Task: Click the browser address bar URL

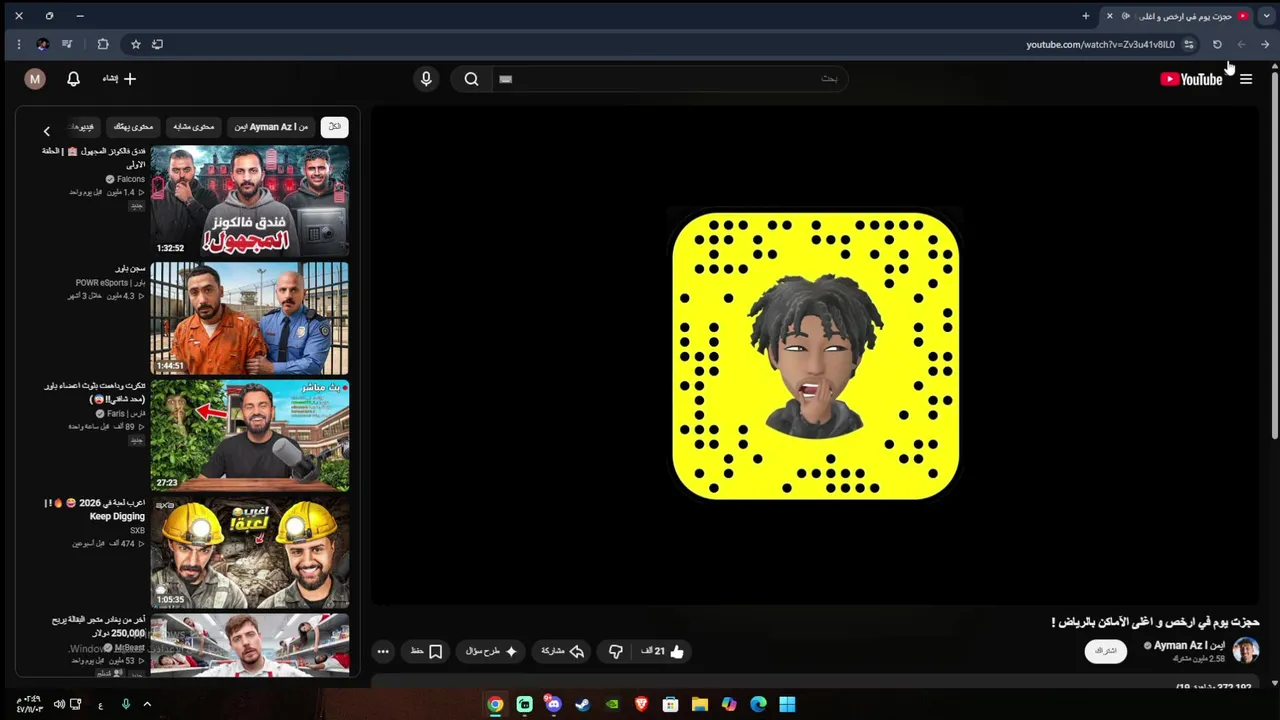Action: click(x=1100, y=44)
